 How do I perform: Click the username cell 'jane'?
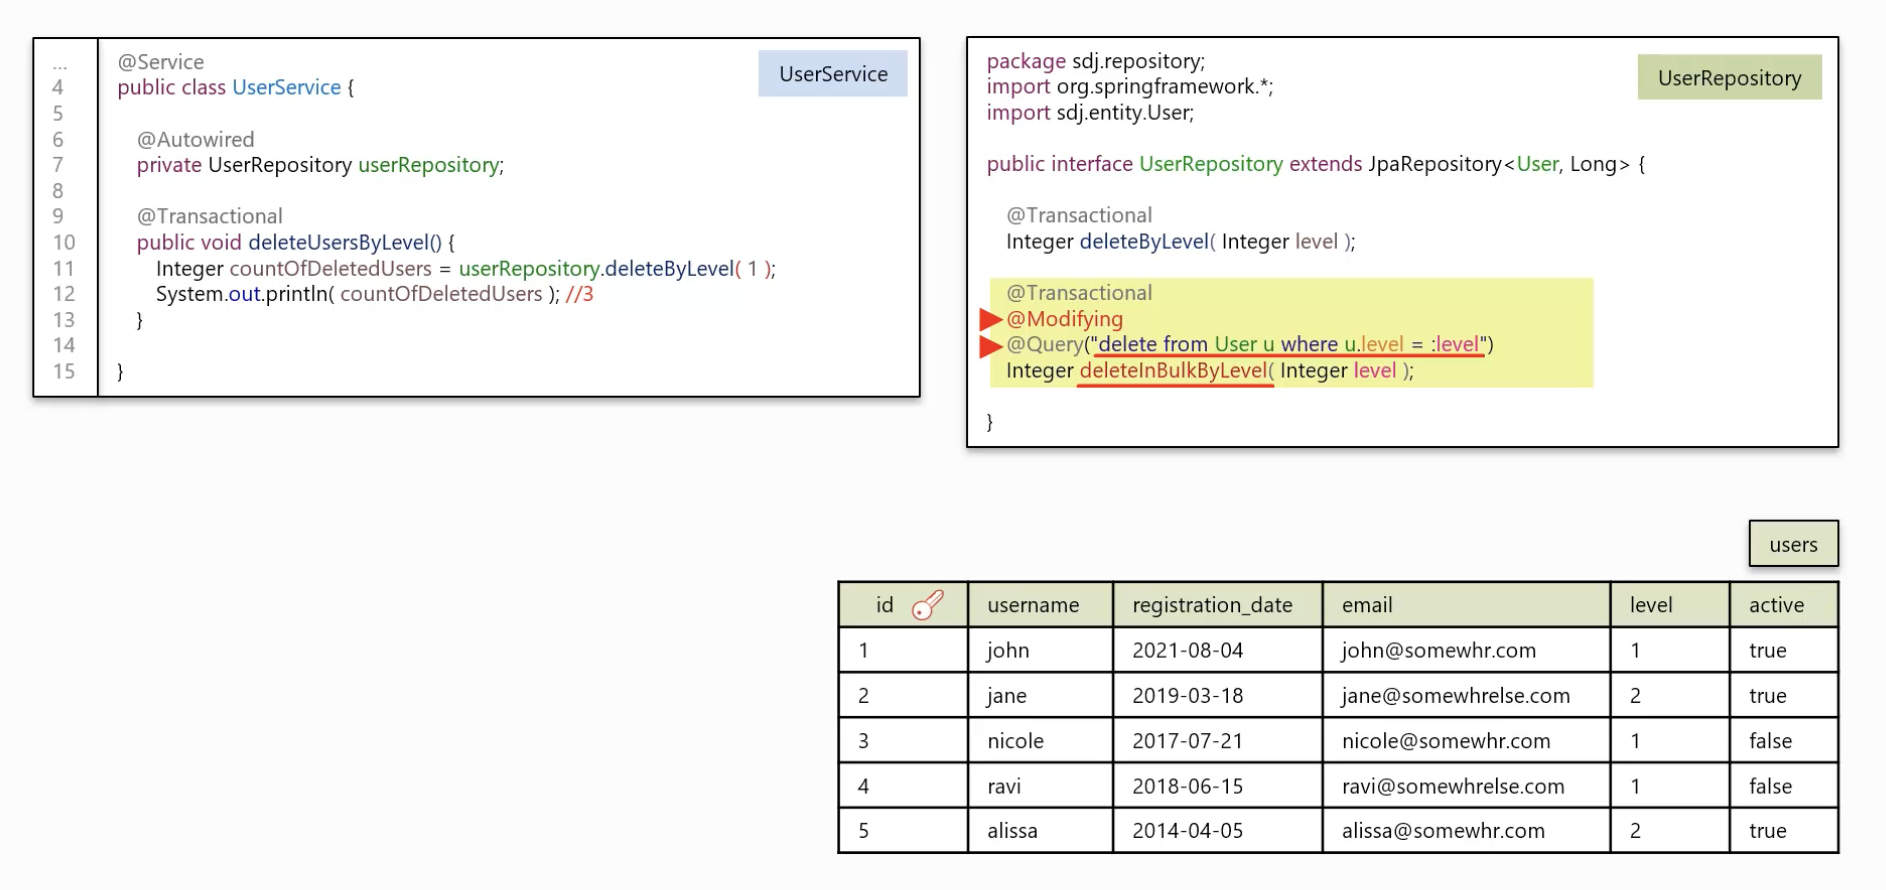tap(1040, 695)
